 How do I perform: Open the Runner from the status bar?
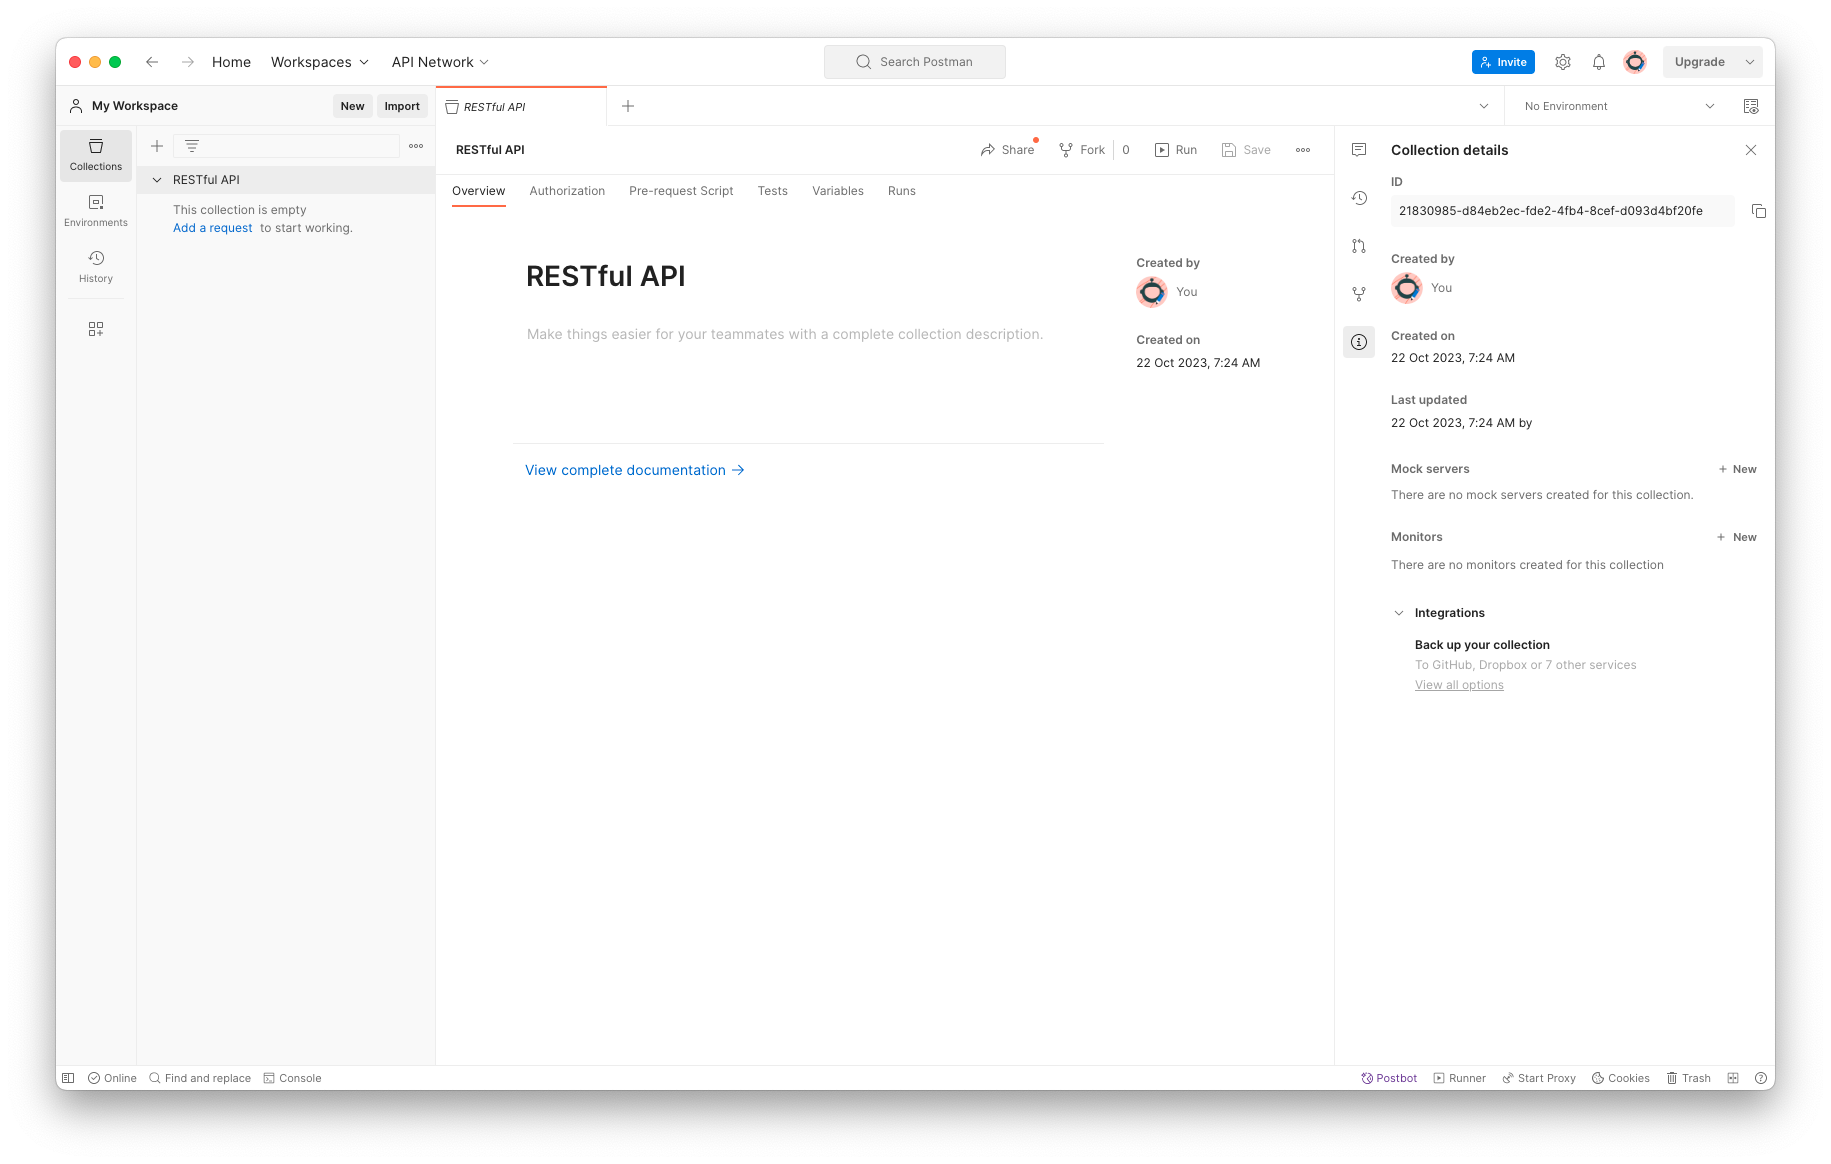(1460, 1078)
